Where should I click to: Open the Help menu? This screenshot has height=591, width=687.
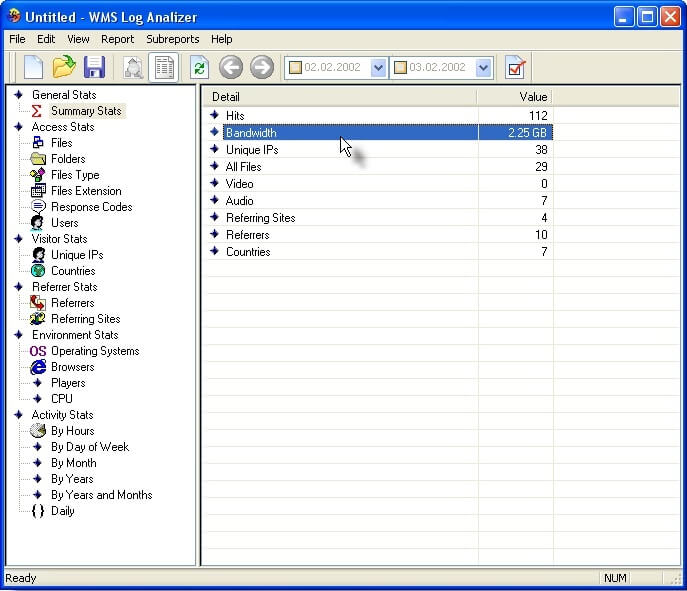[221, 39]
